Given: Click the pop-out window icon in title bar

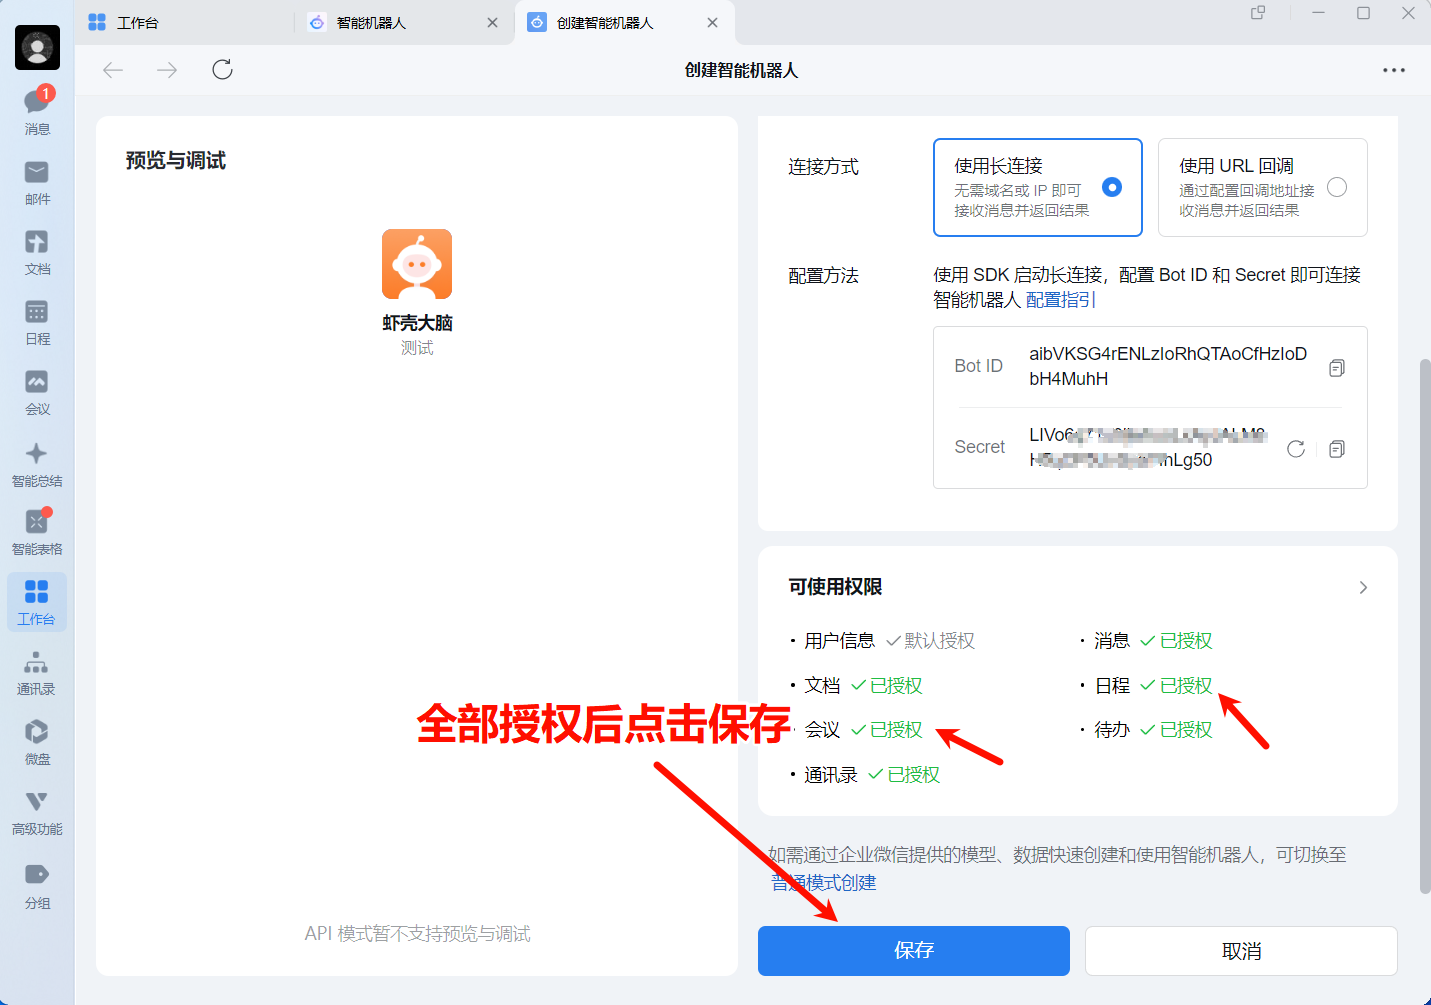Looking at the screenshot, I should coord(1258,13).
